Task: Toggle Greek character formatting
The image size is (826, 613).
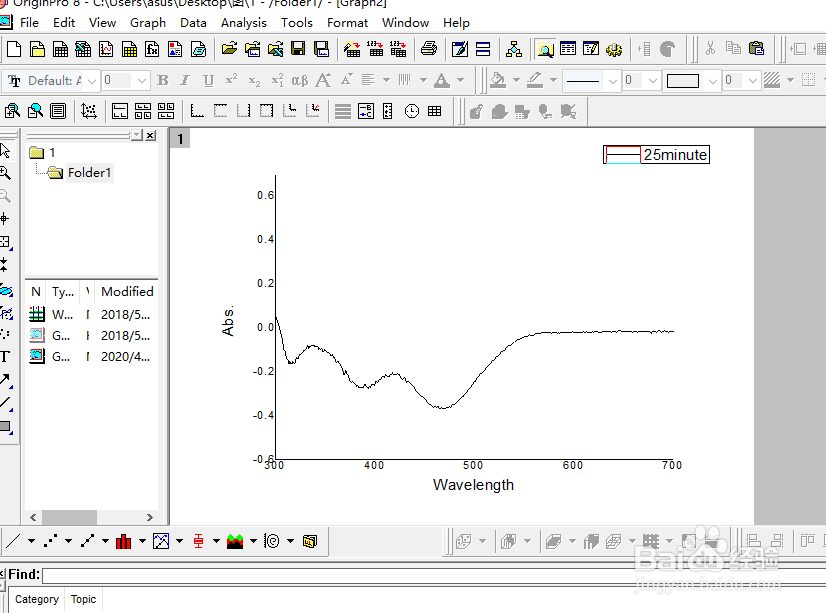Action: [300, 81]
